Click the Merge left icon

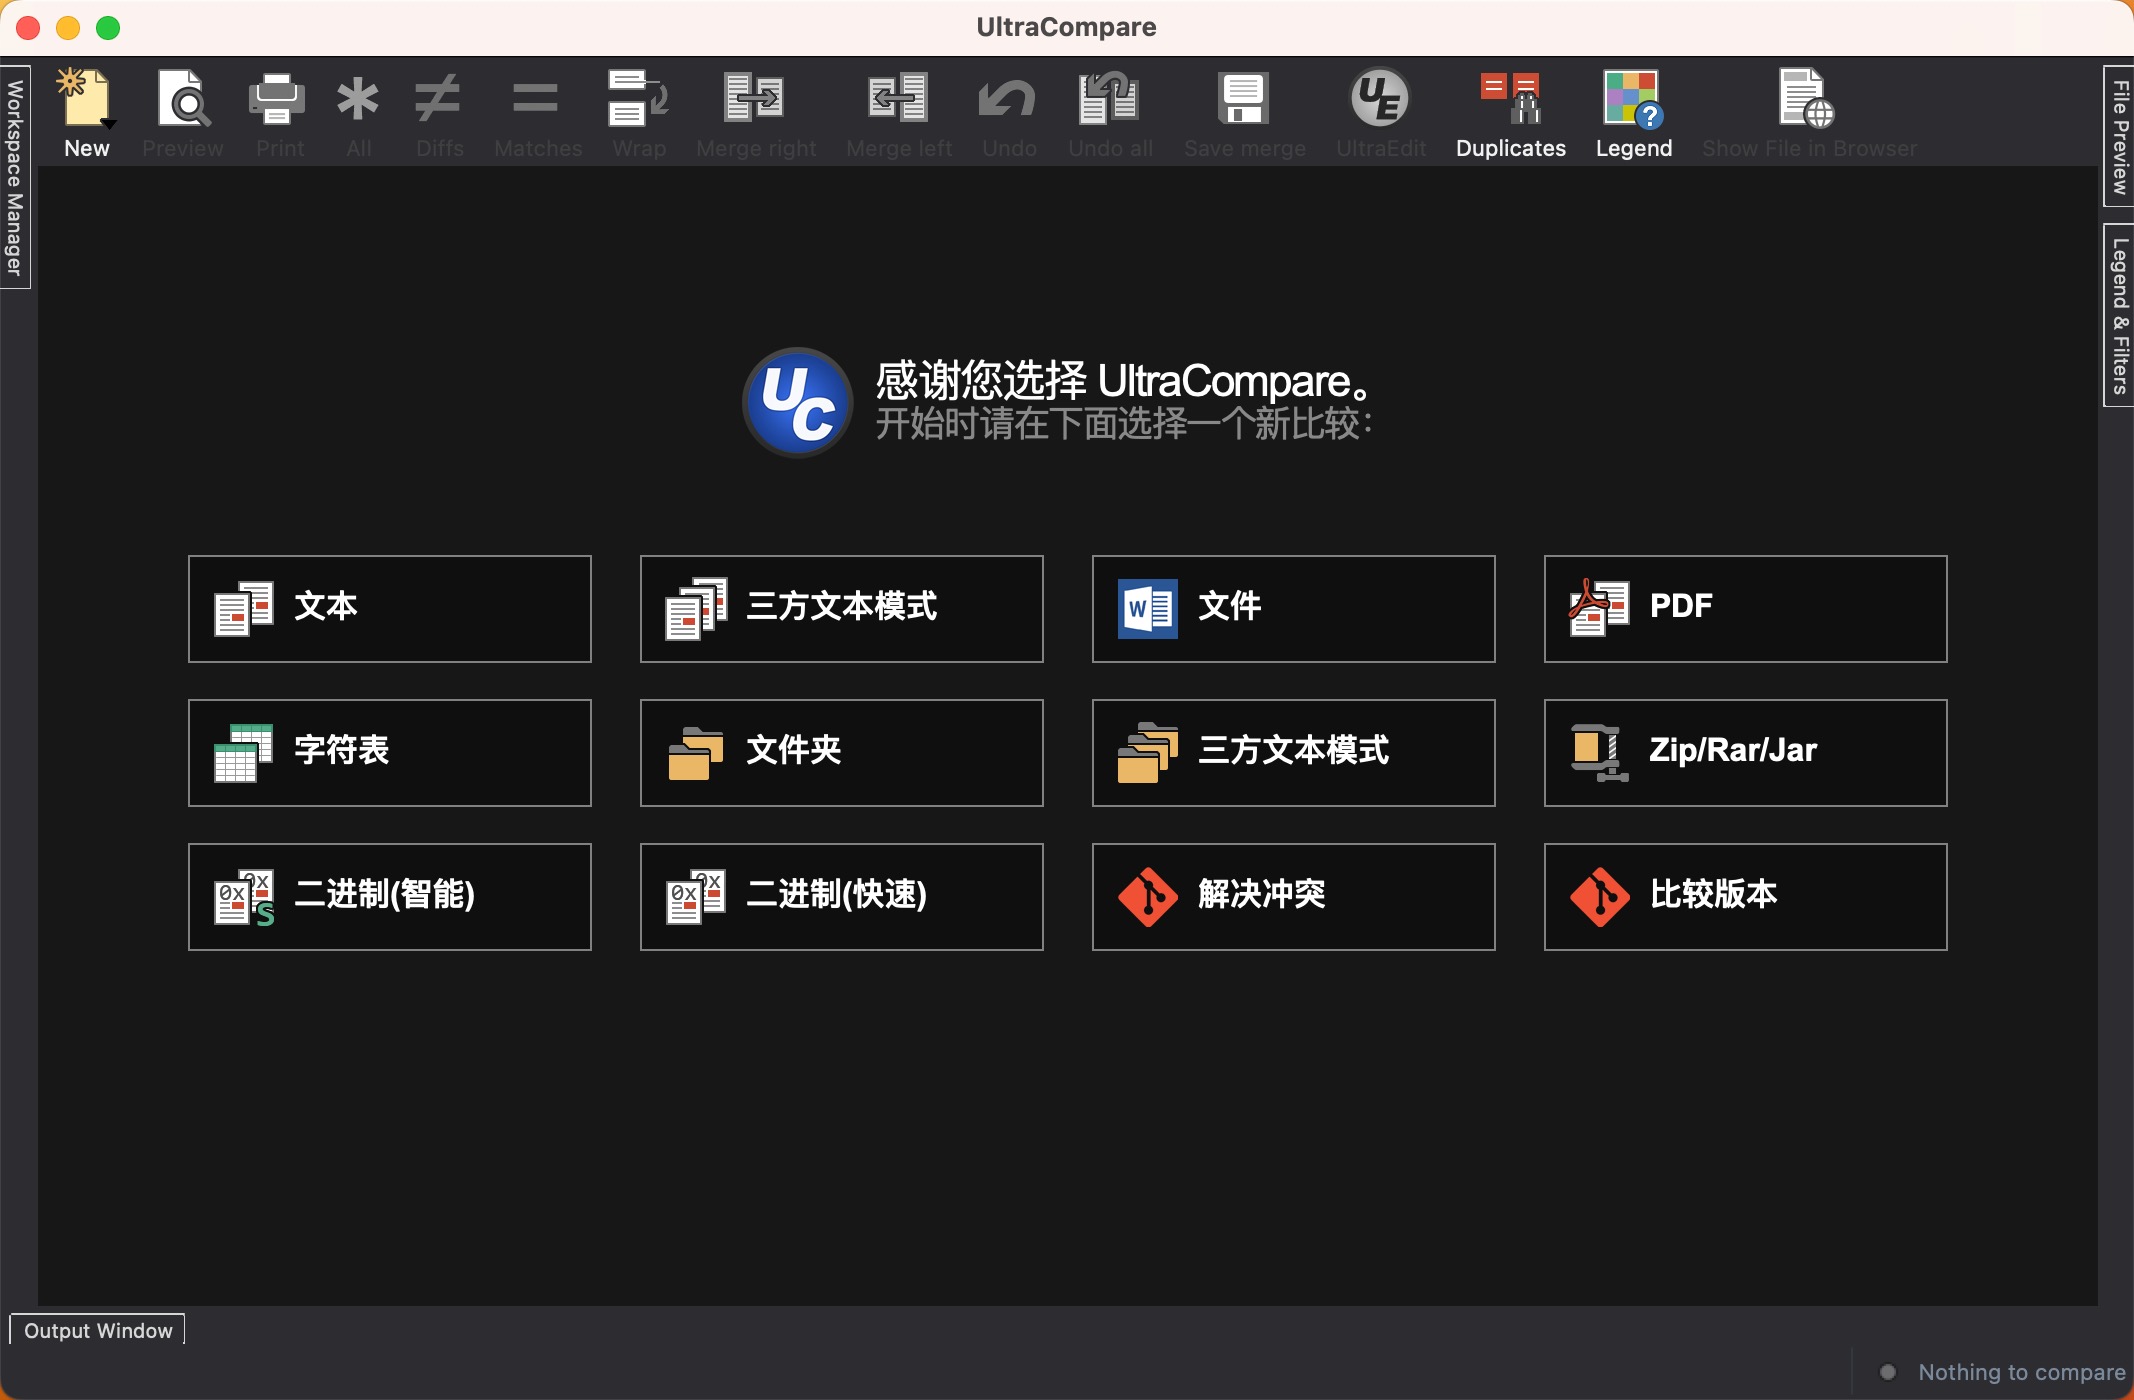(898, 97)
